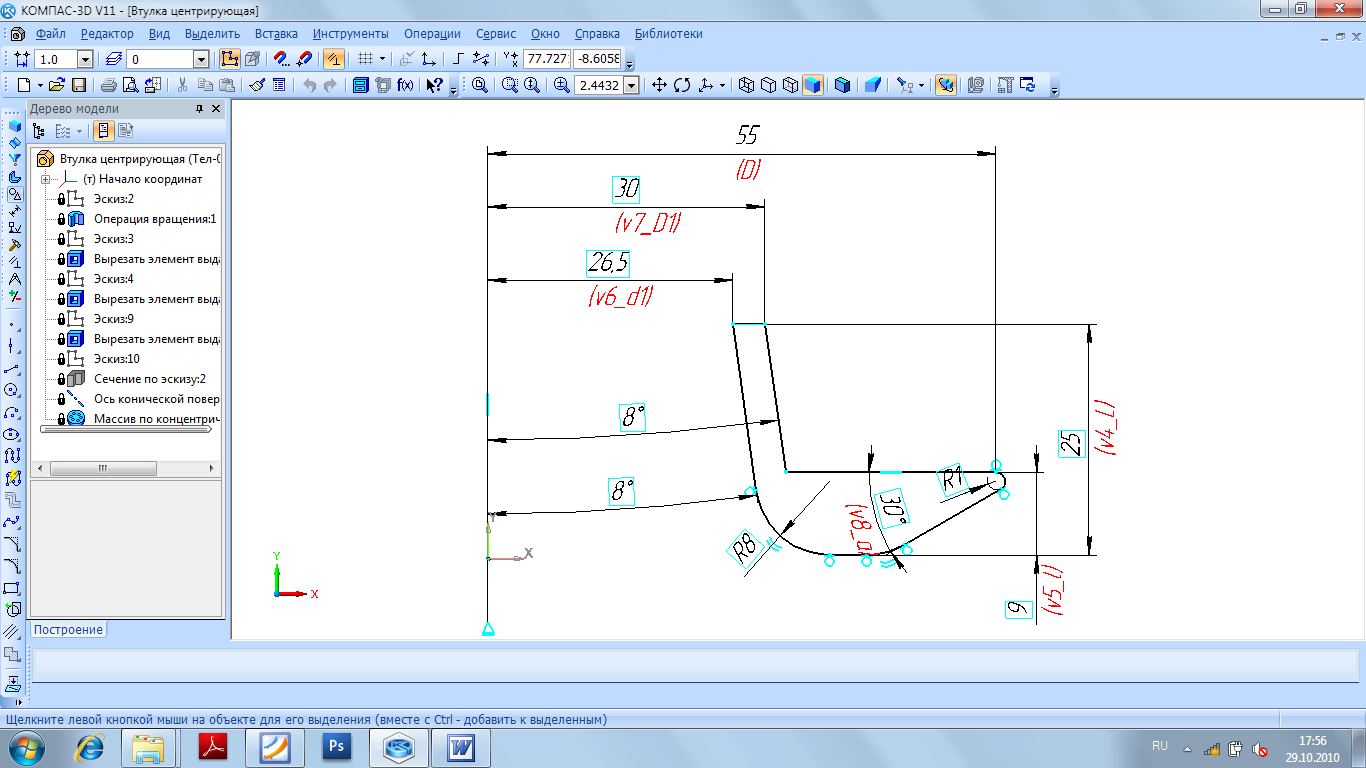Viewport: 1366px width, 768px height.
Task: Toggle parametric mode icon
Action: (x=334, y=59)
